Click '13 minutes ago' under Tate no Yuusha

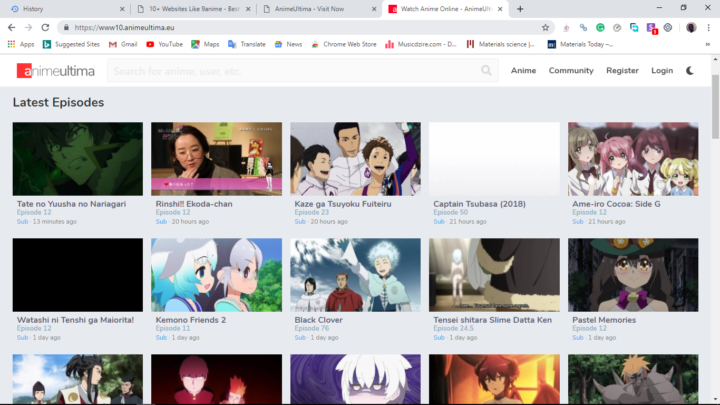tap(55, 221)
